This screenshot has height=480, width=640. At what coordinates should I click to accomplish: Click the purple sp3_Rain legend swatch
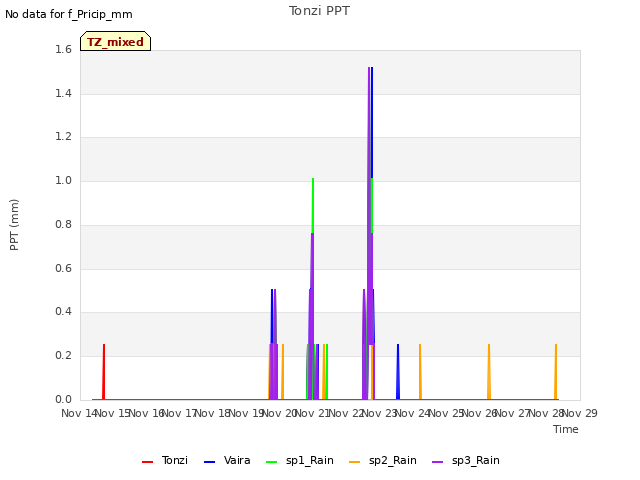pos(437,462)
